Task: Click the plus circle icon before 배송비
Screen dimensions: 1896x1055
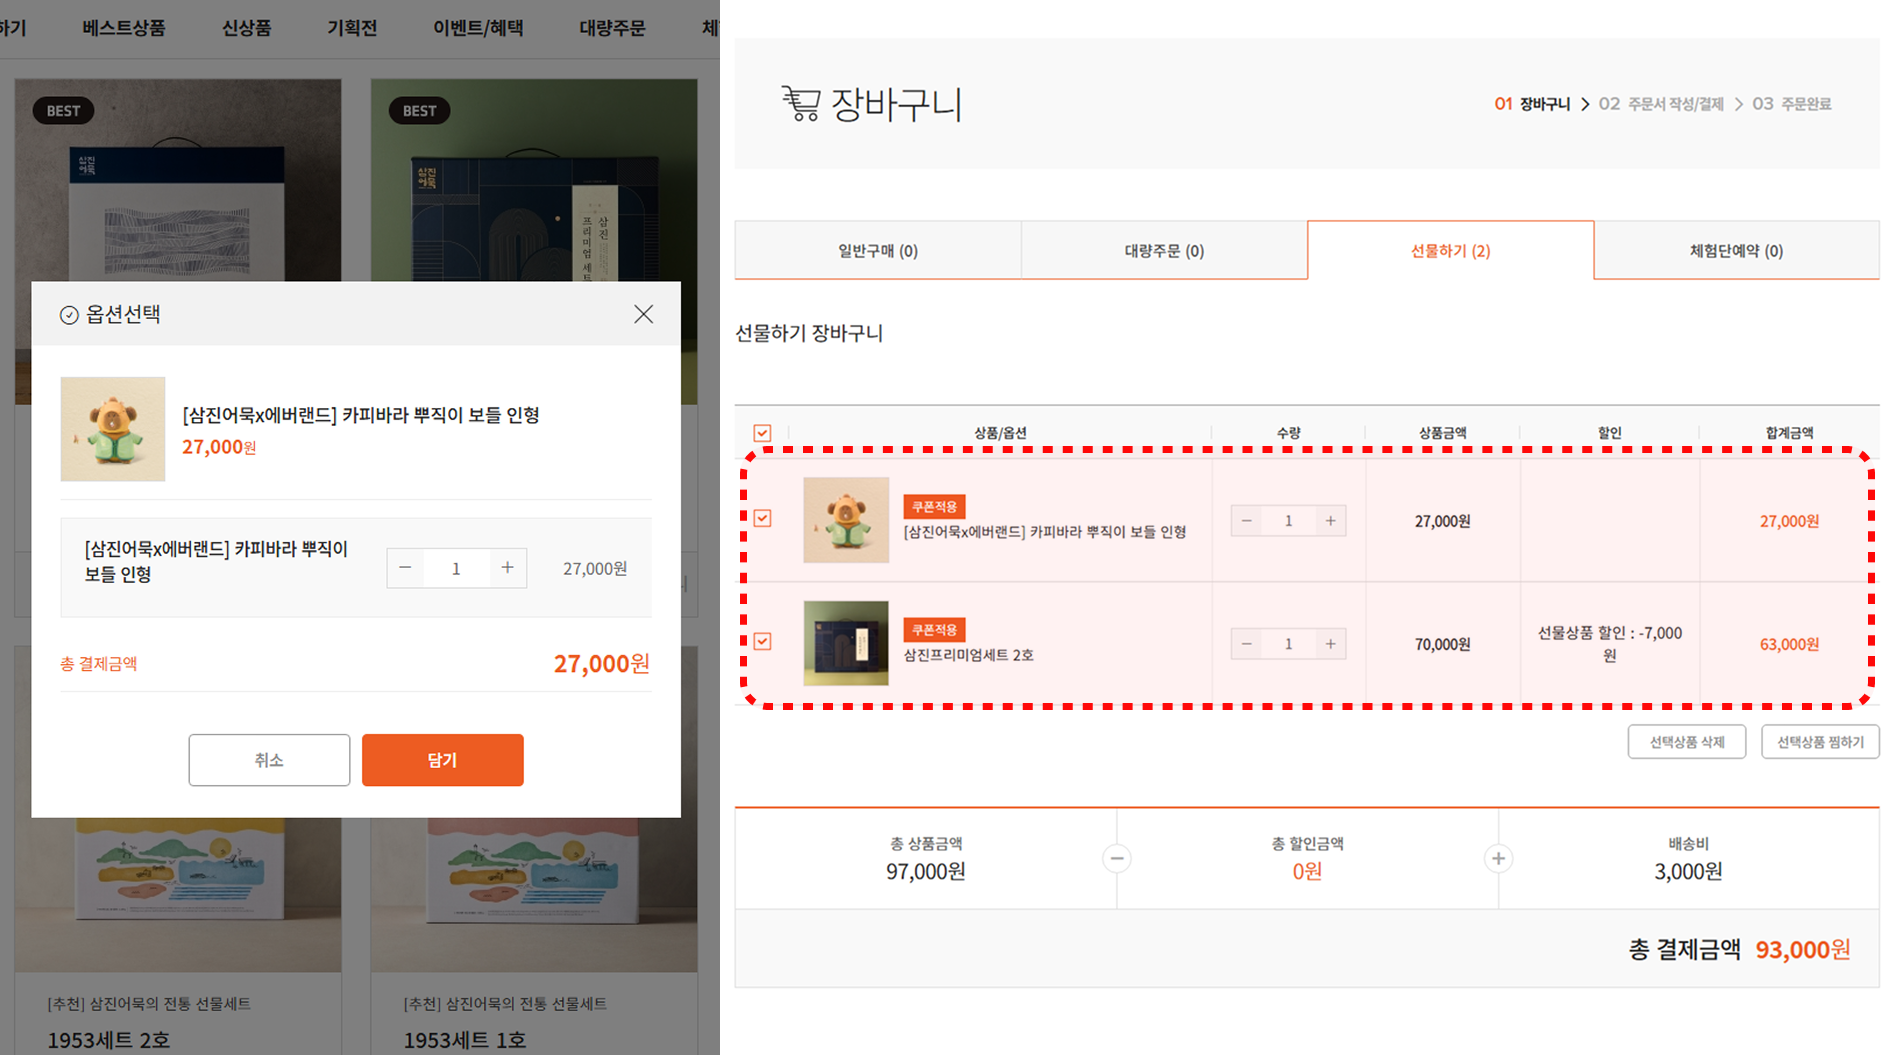Action: tap(1498, 858)
